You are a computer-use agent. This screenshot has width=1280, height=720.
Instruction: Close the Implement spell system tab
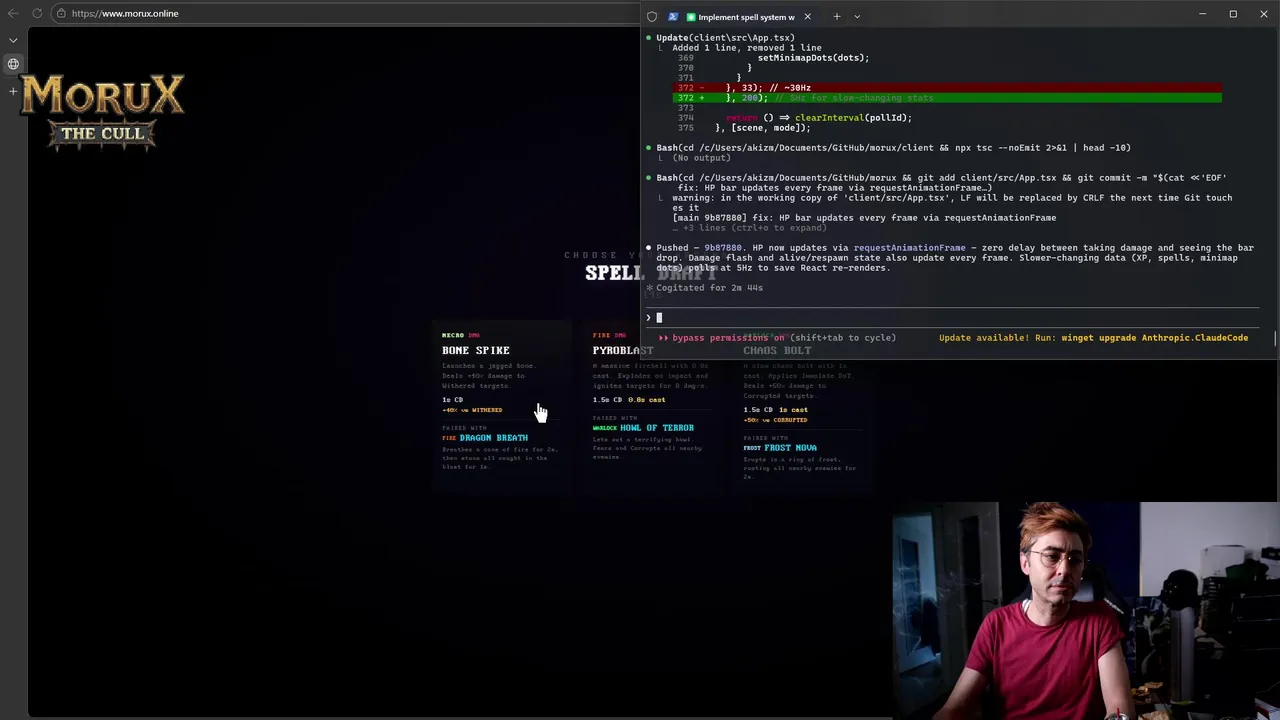[807, 16]
